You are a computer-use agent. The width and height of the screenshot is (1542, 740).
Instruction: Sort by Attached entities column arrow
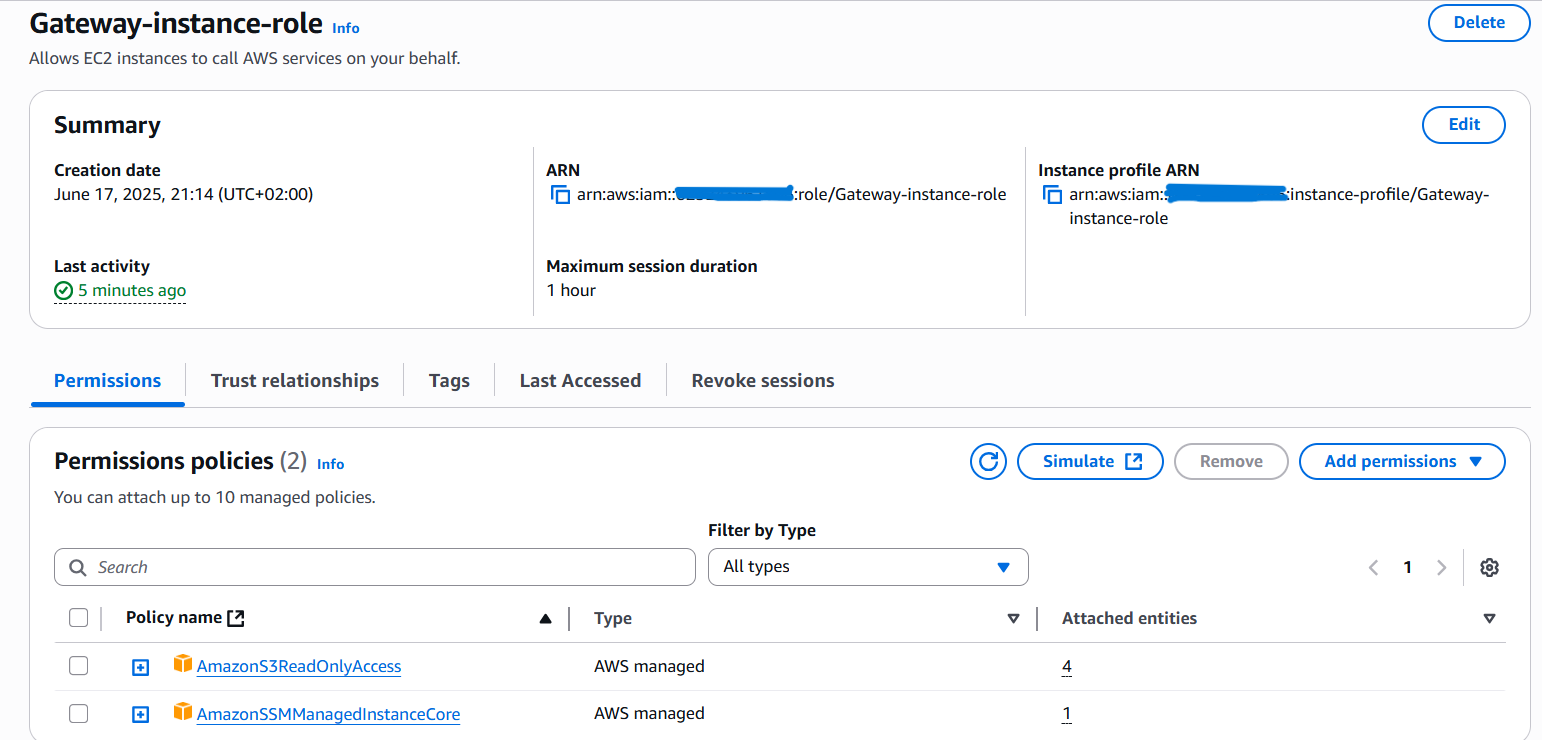[x=1489, y=619]
